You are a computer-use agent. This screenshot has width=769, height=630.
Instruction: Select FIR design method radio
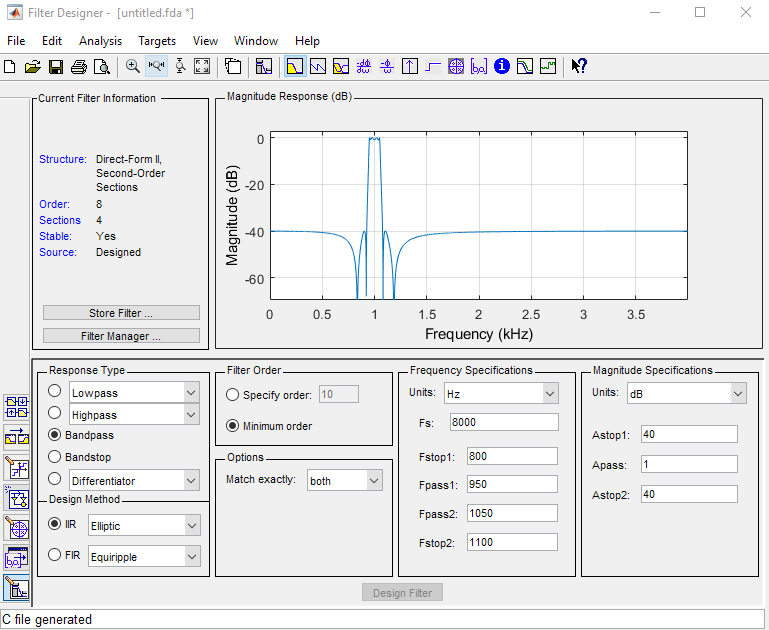[54, 554]
